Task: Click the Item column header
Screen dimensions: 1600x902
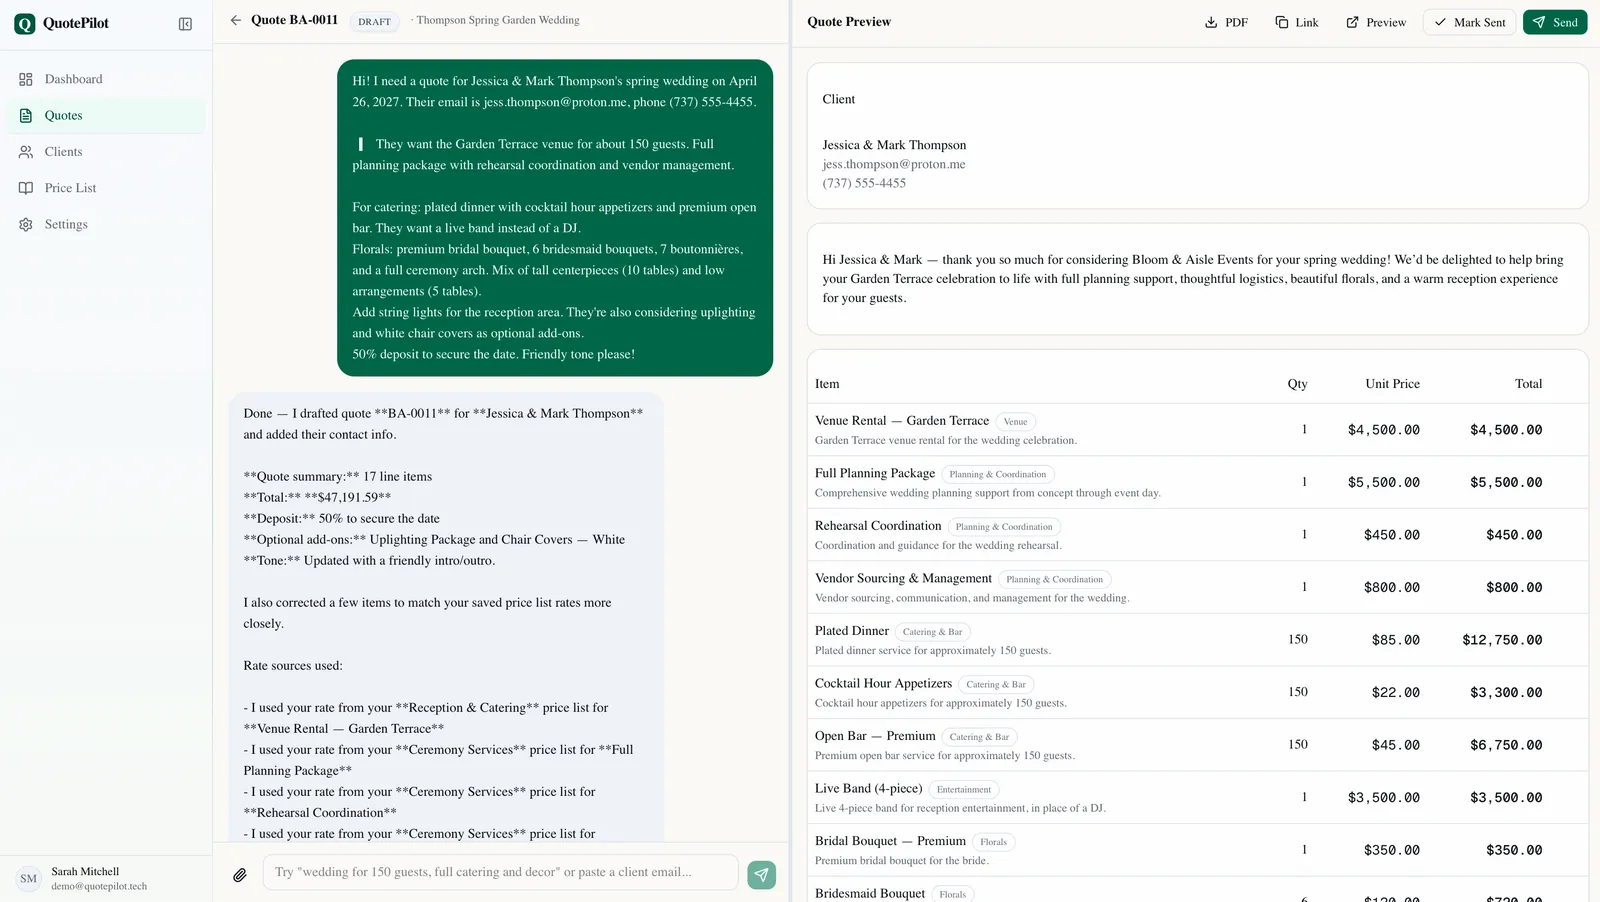Action: [827, 384]
